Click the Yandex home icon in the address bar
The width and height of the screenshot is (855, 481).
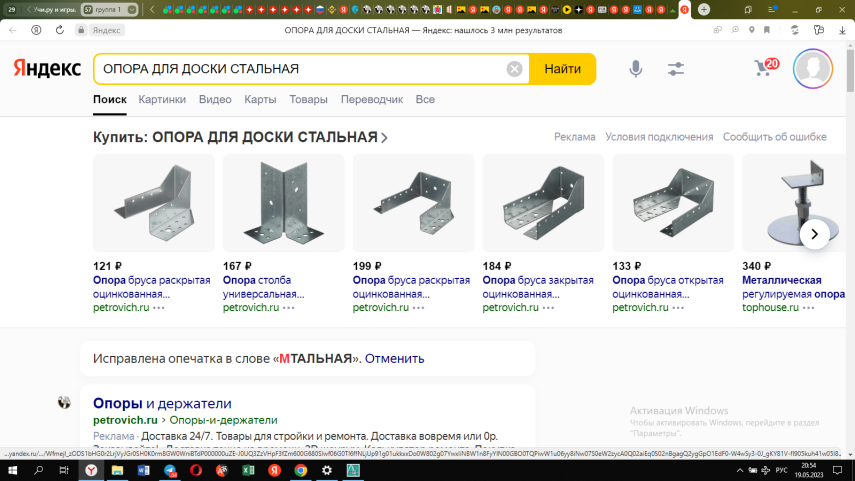click(x=36, y=30)
